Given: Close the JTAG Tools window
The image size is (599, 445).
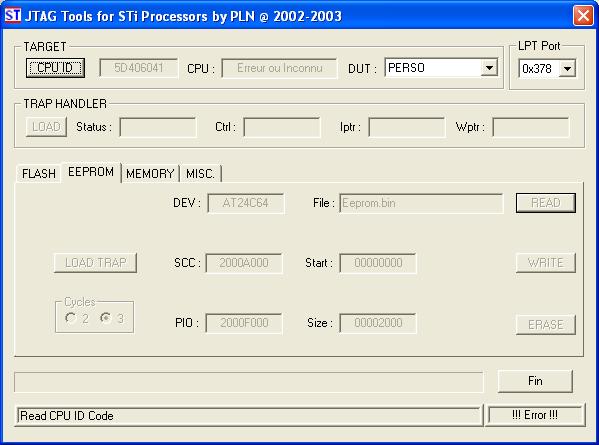Looking at the screenshot, I should [583, 16].
